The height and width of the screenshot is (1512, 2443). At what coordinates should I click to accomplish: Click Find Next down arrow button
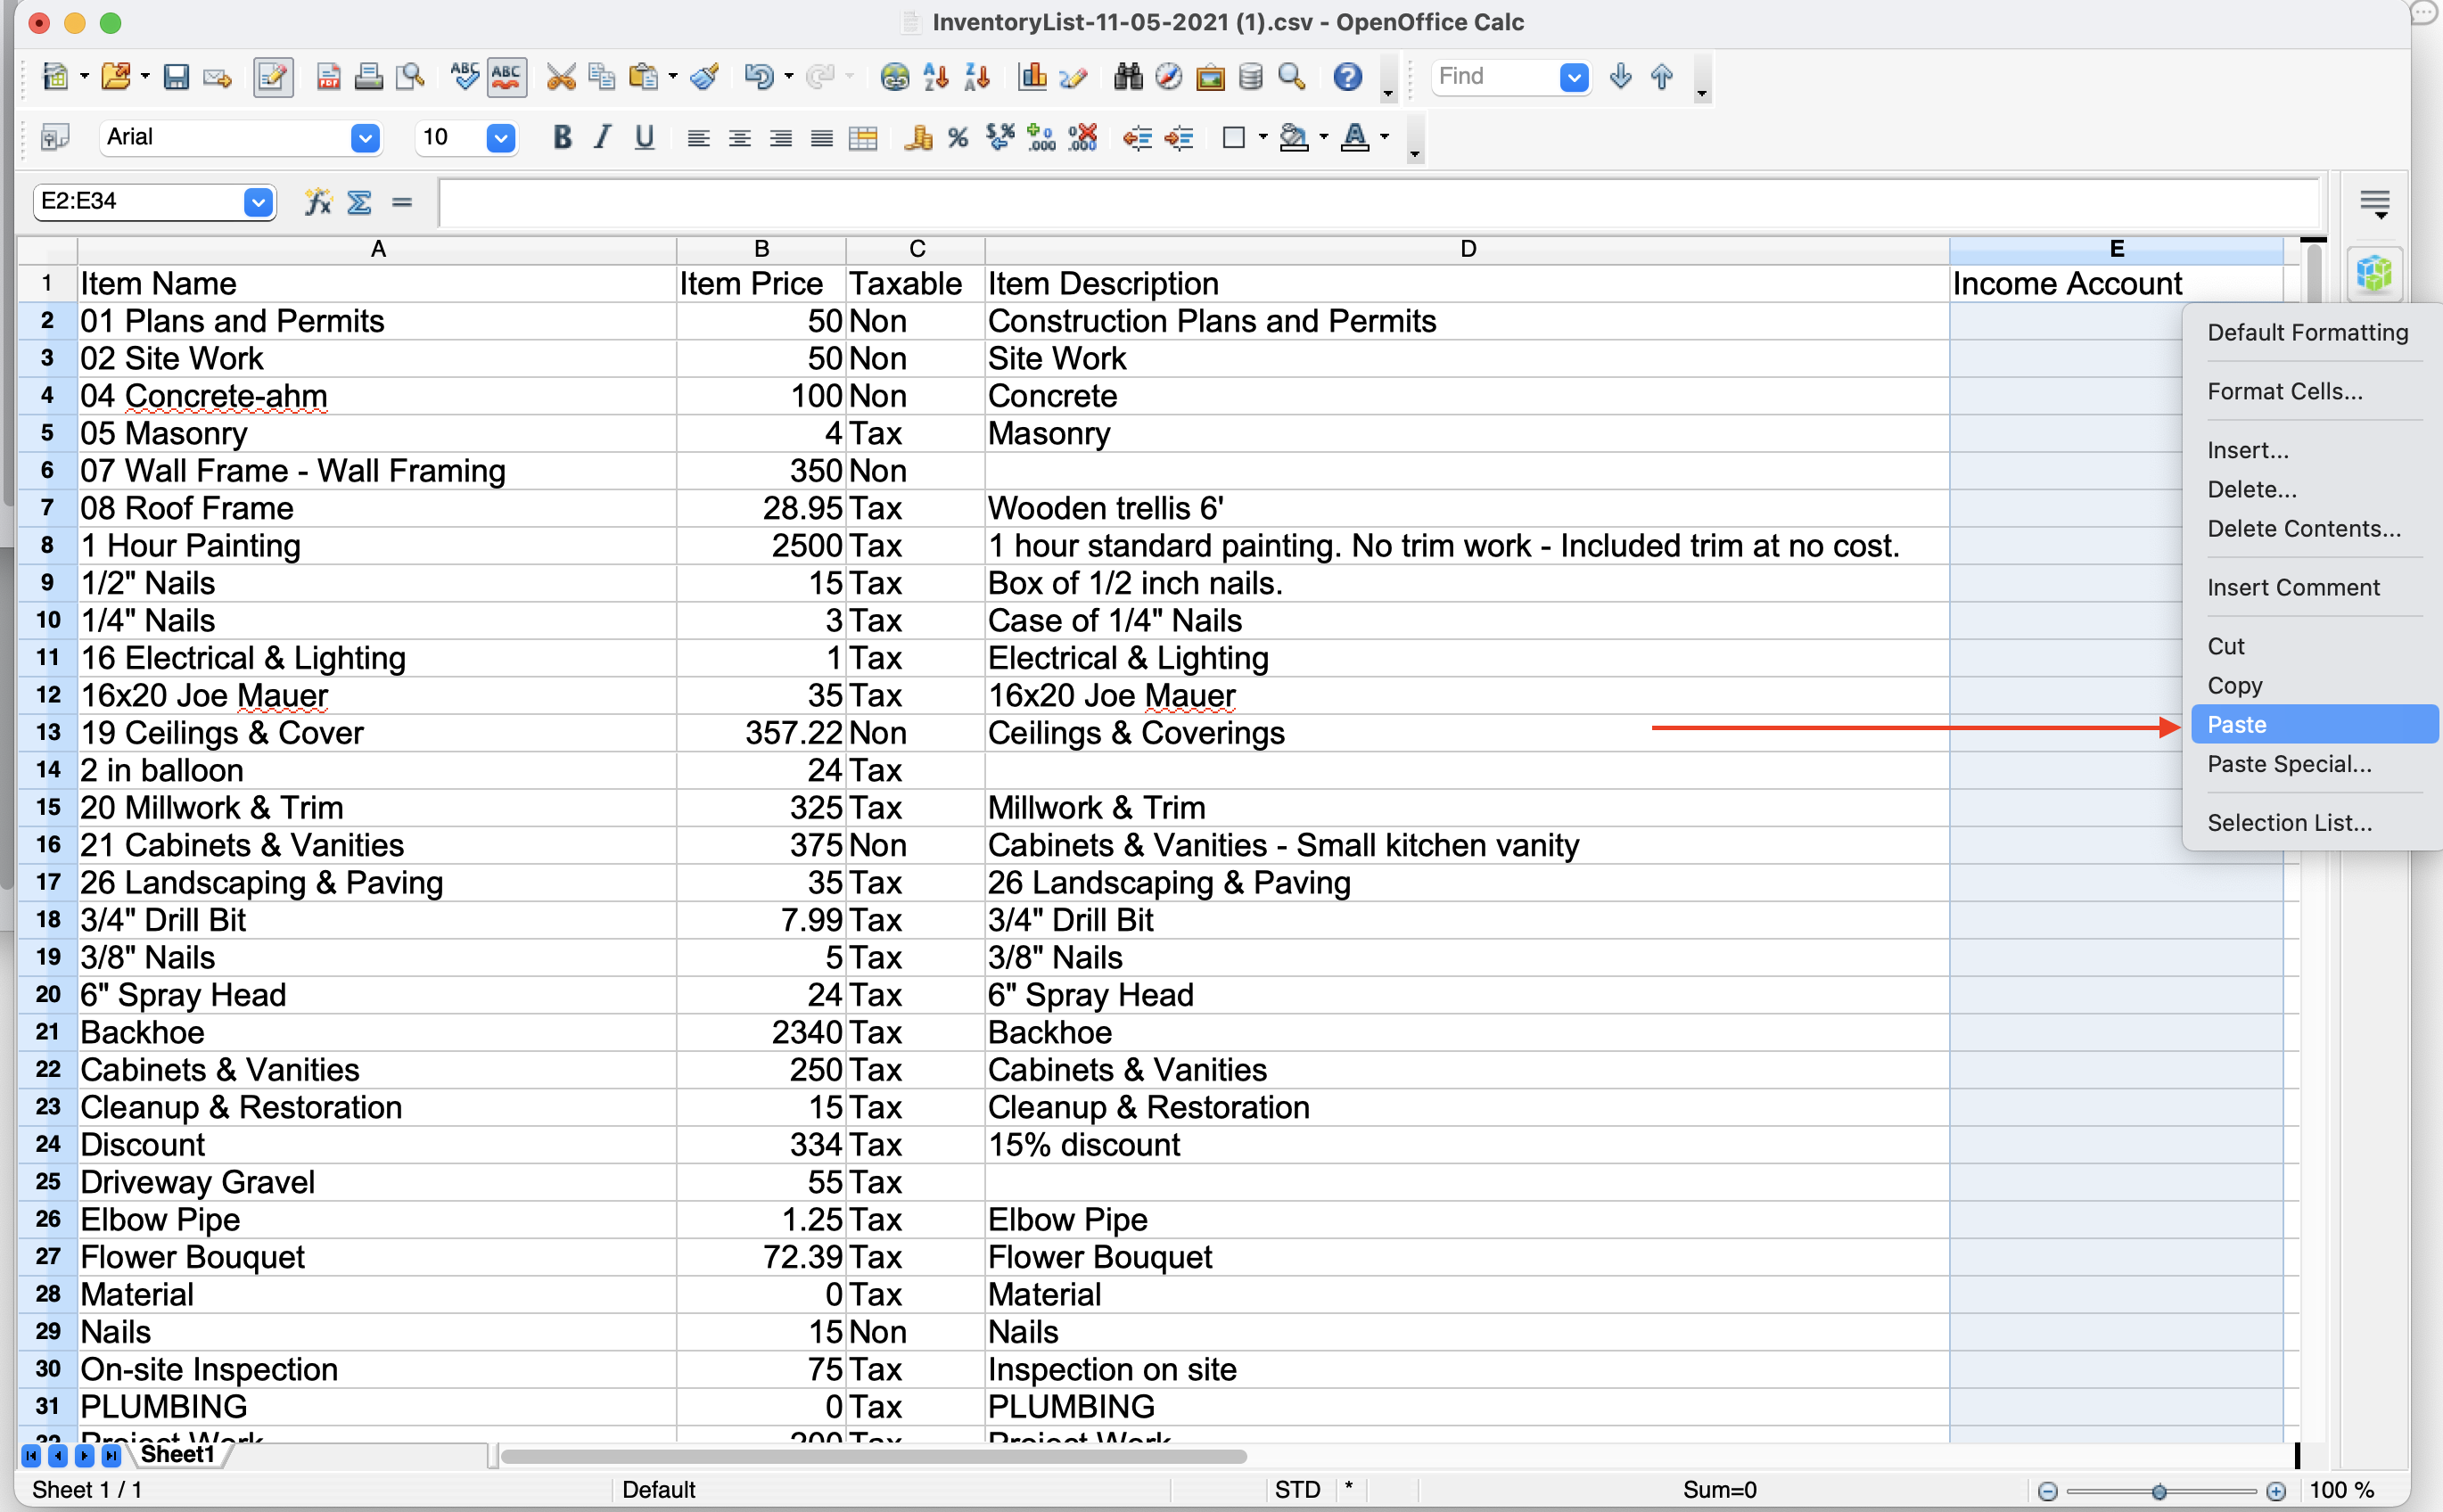[1620, 77]
